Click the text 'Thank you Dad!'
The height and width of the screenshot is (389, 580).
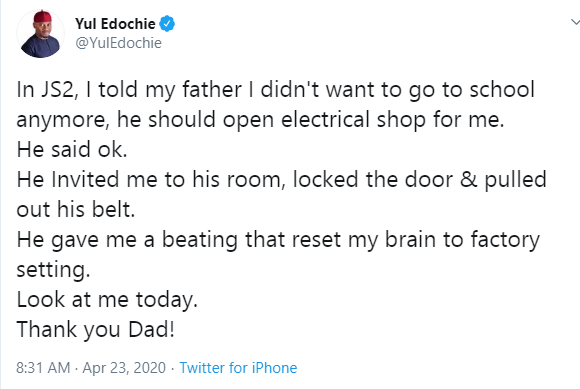tap(95, 329)
